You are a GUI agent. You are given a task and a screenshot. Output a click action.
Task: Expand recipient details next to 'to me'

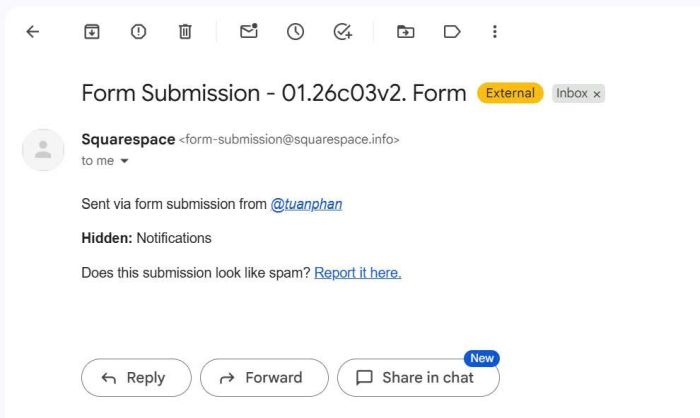[x=125, y=161]
